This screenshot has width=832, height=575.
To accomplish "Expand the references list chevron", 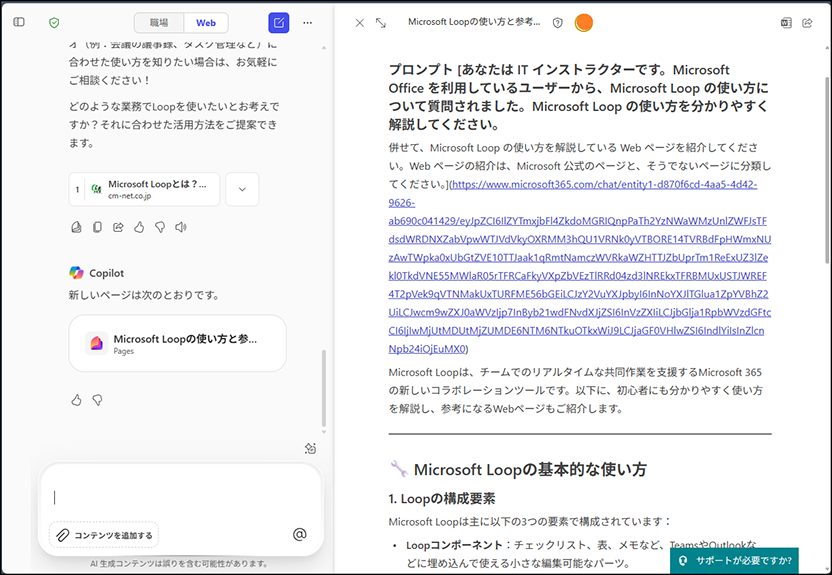I will pos(242,189).
